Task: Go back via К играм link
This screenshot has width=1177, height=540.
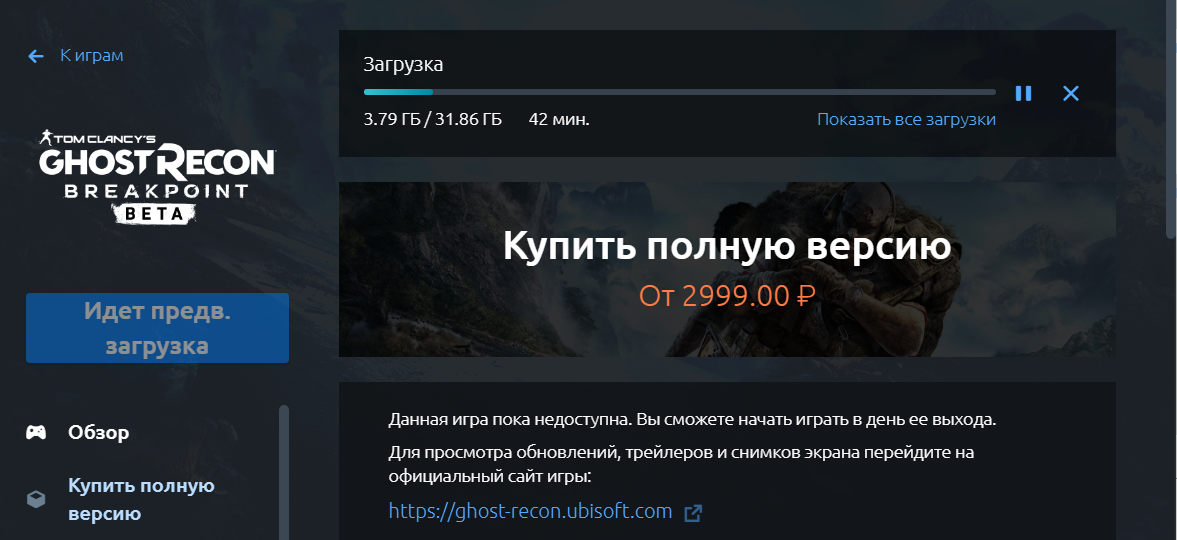Action: pyautogui.click(x=92, y=56)
